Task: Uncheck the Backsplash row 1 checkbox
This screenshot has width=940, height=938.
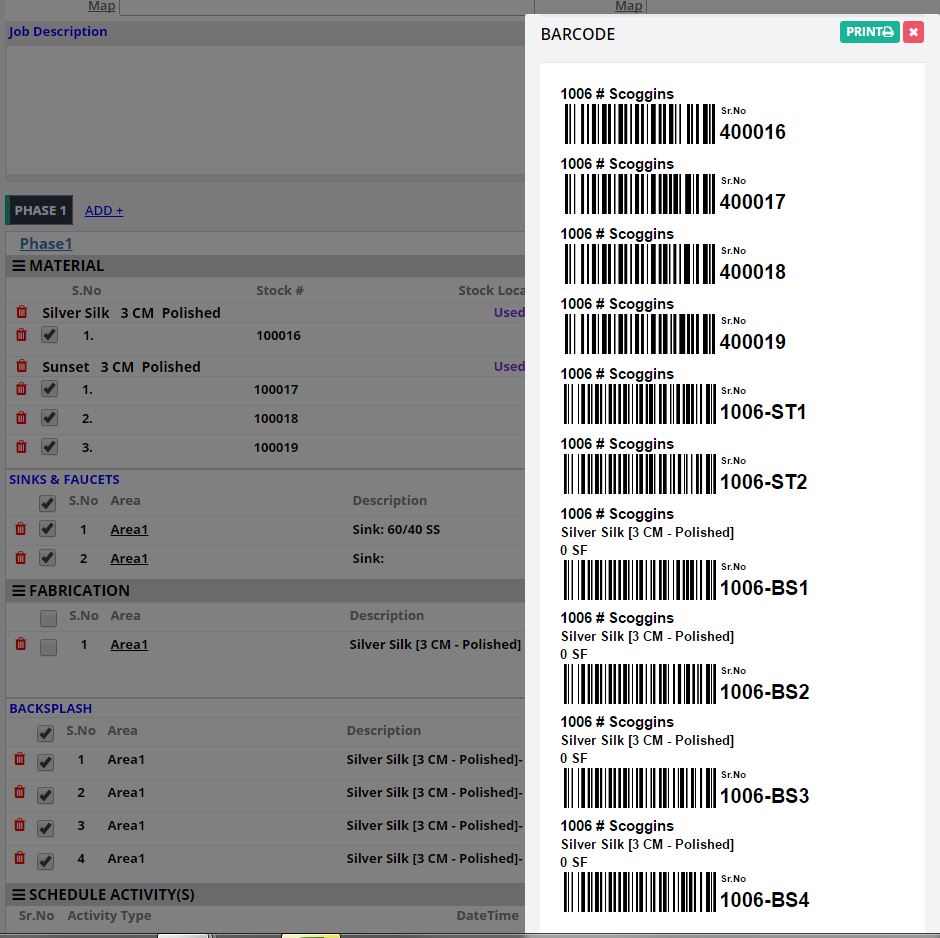Action: 46,762
